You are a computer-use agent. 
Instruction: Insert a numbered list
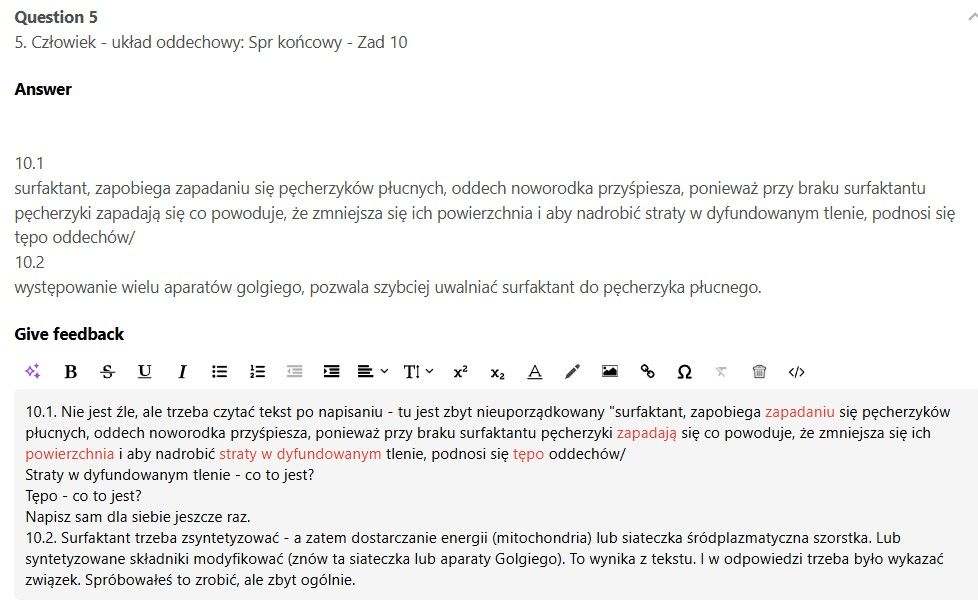257,372
